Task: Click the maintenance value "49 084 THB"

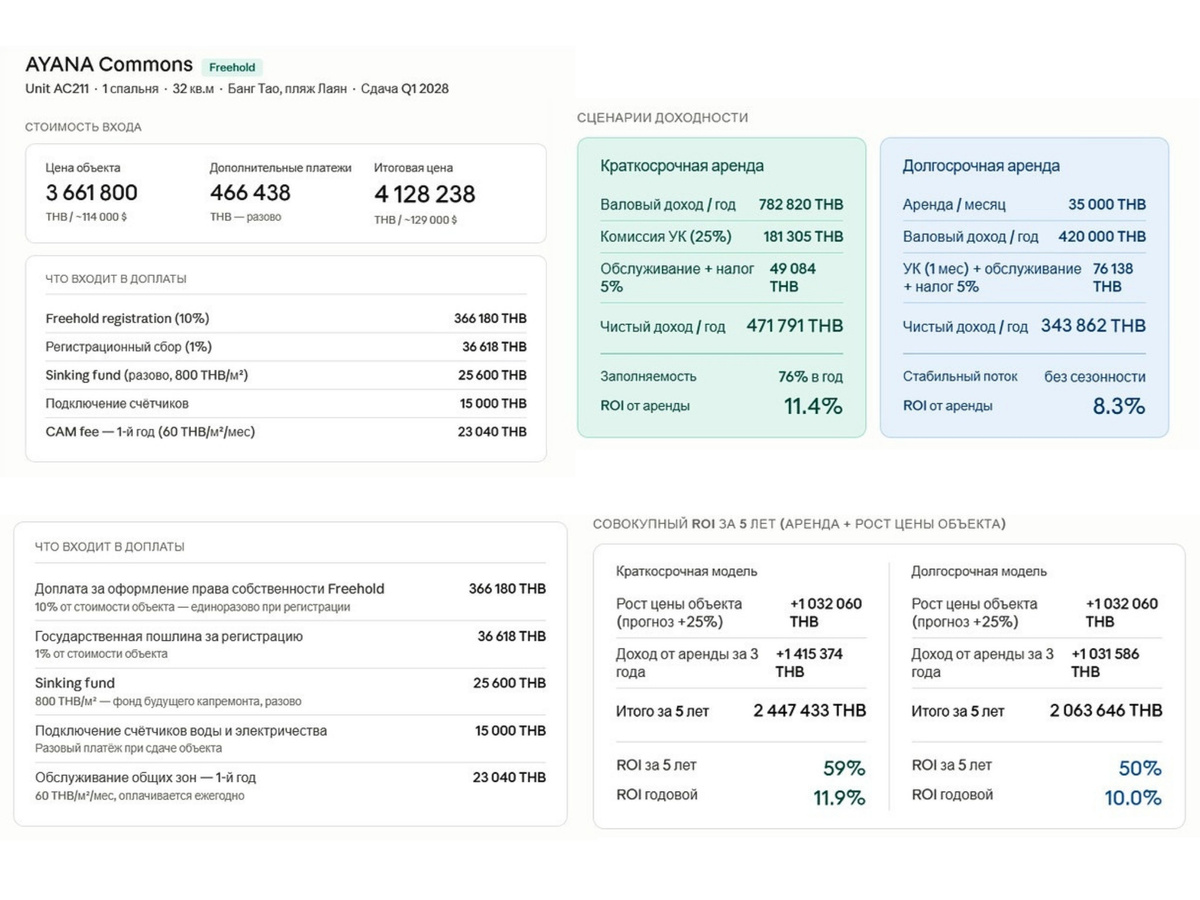Action: (793, 278)
